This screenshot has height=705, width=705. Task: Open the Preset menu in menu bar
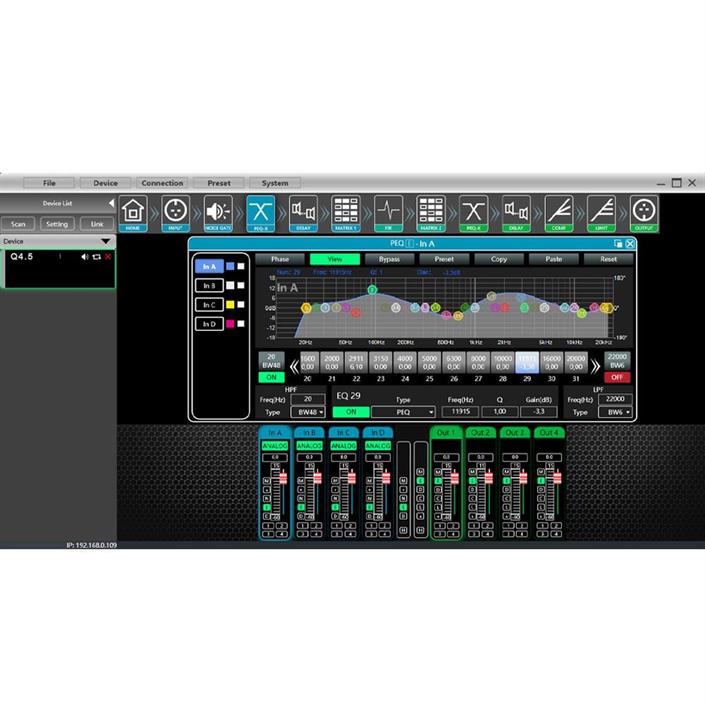click(x=218, y=183)
